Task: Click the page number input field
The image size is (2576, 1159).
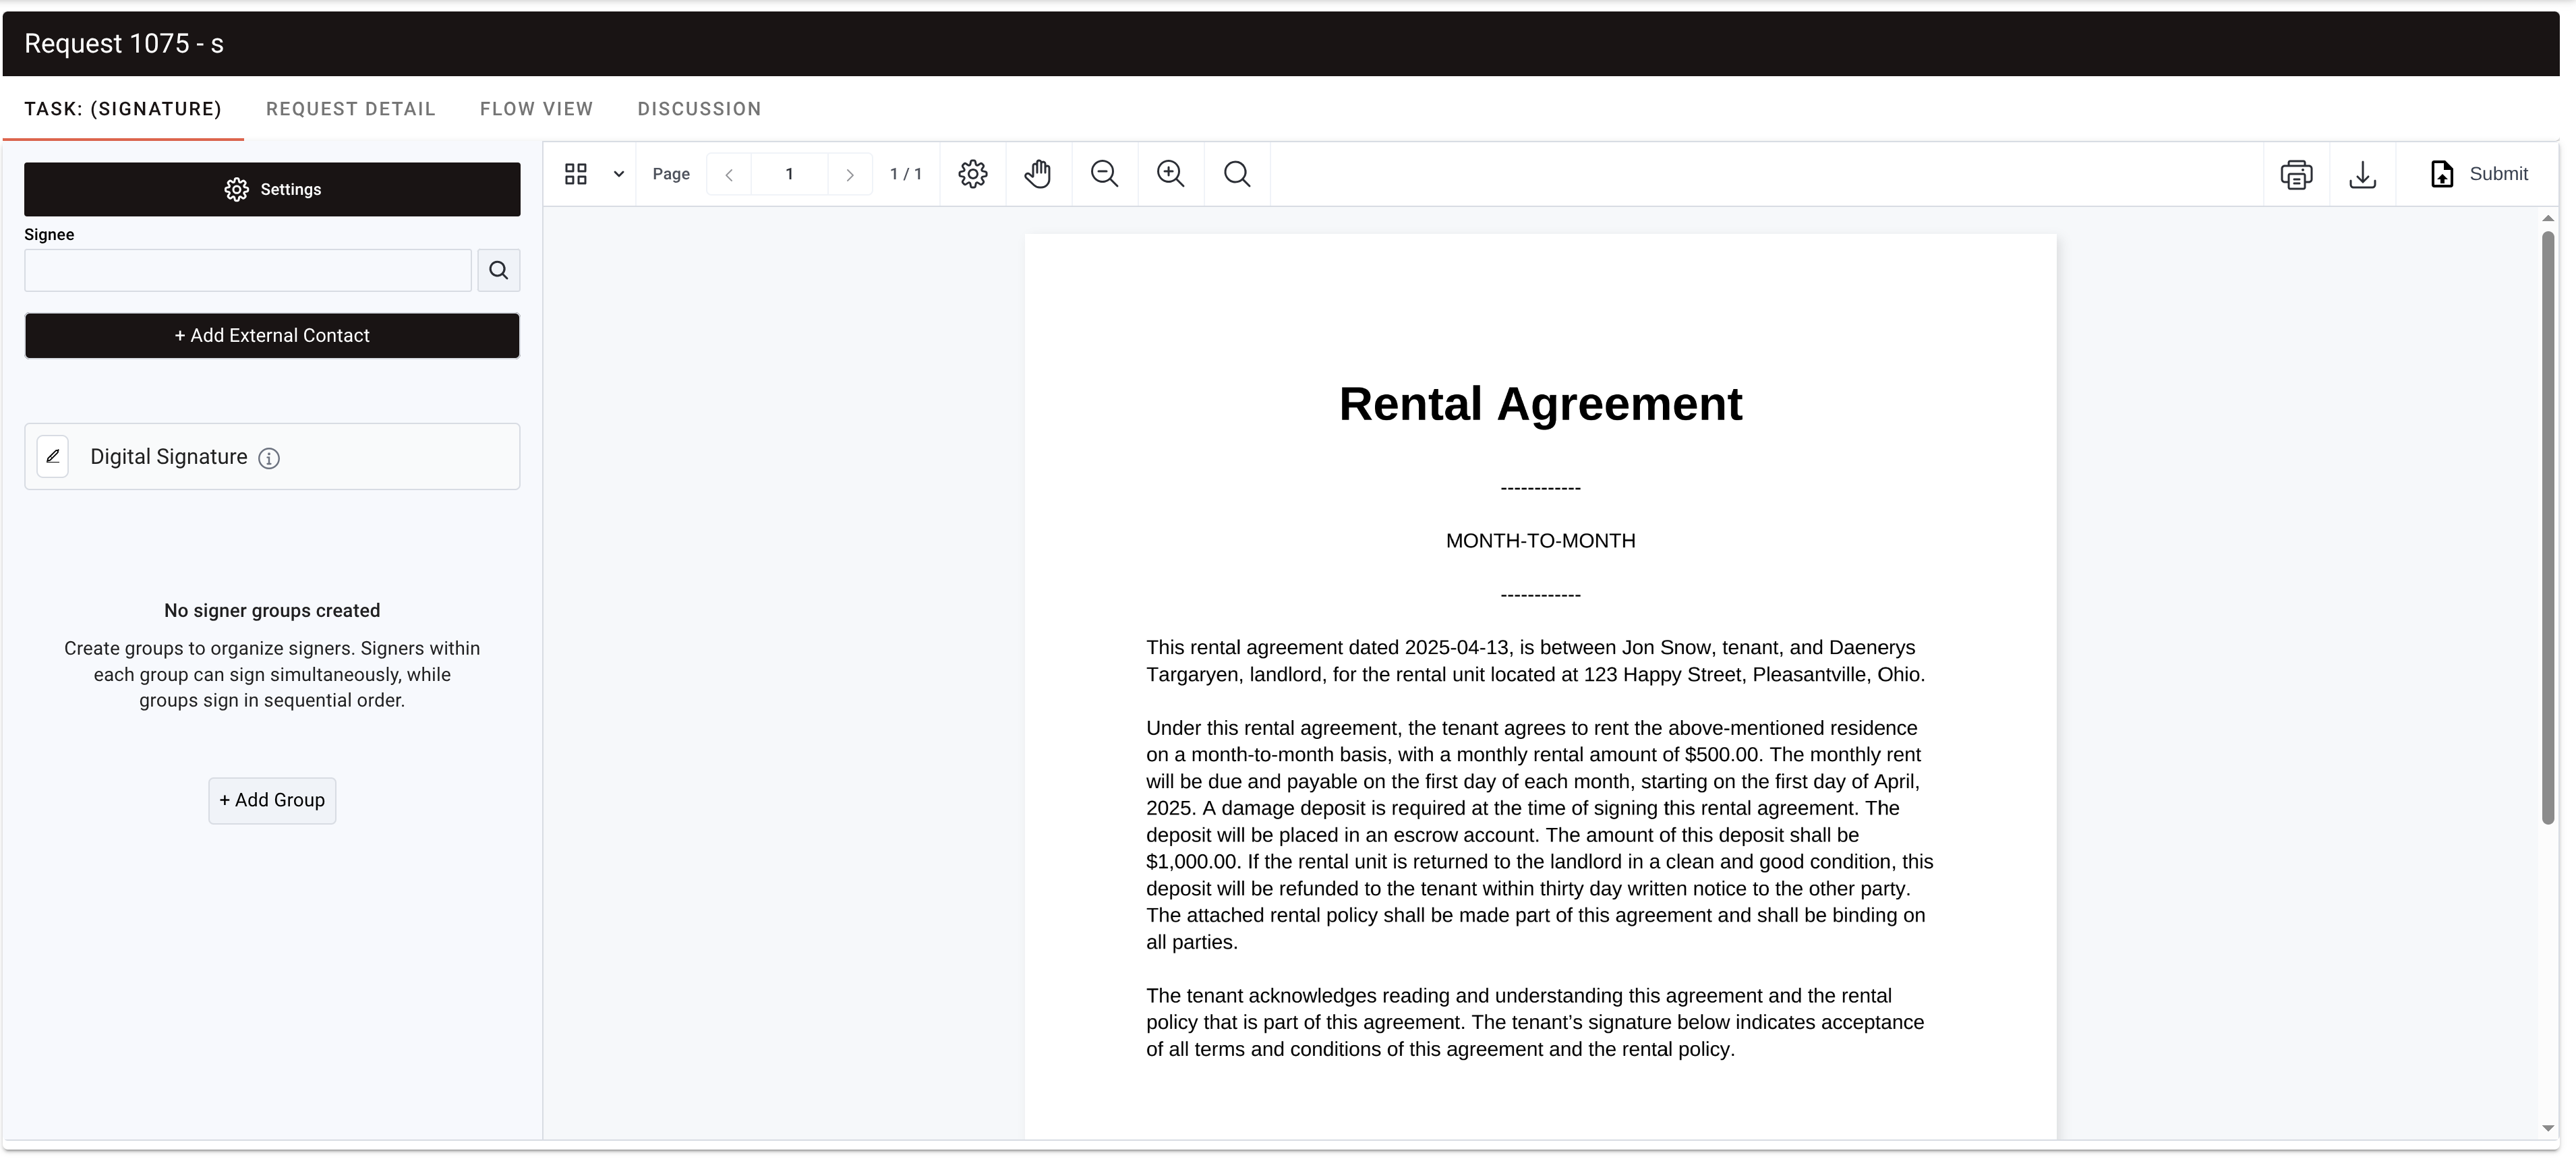Action: tap(789, 173)
